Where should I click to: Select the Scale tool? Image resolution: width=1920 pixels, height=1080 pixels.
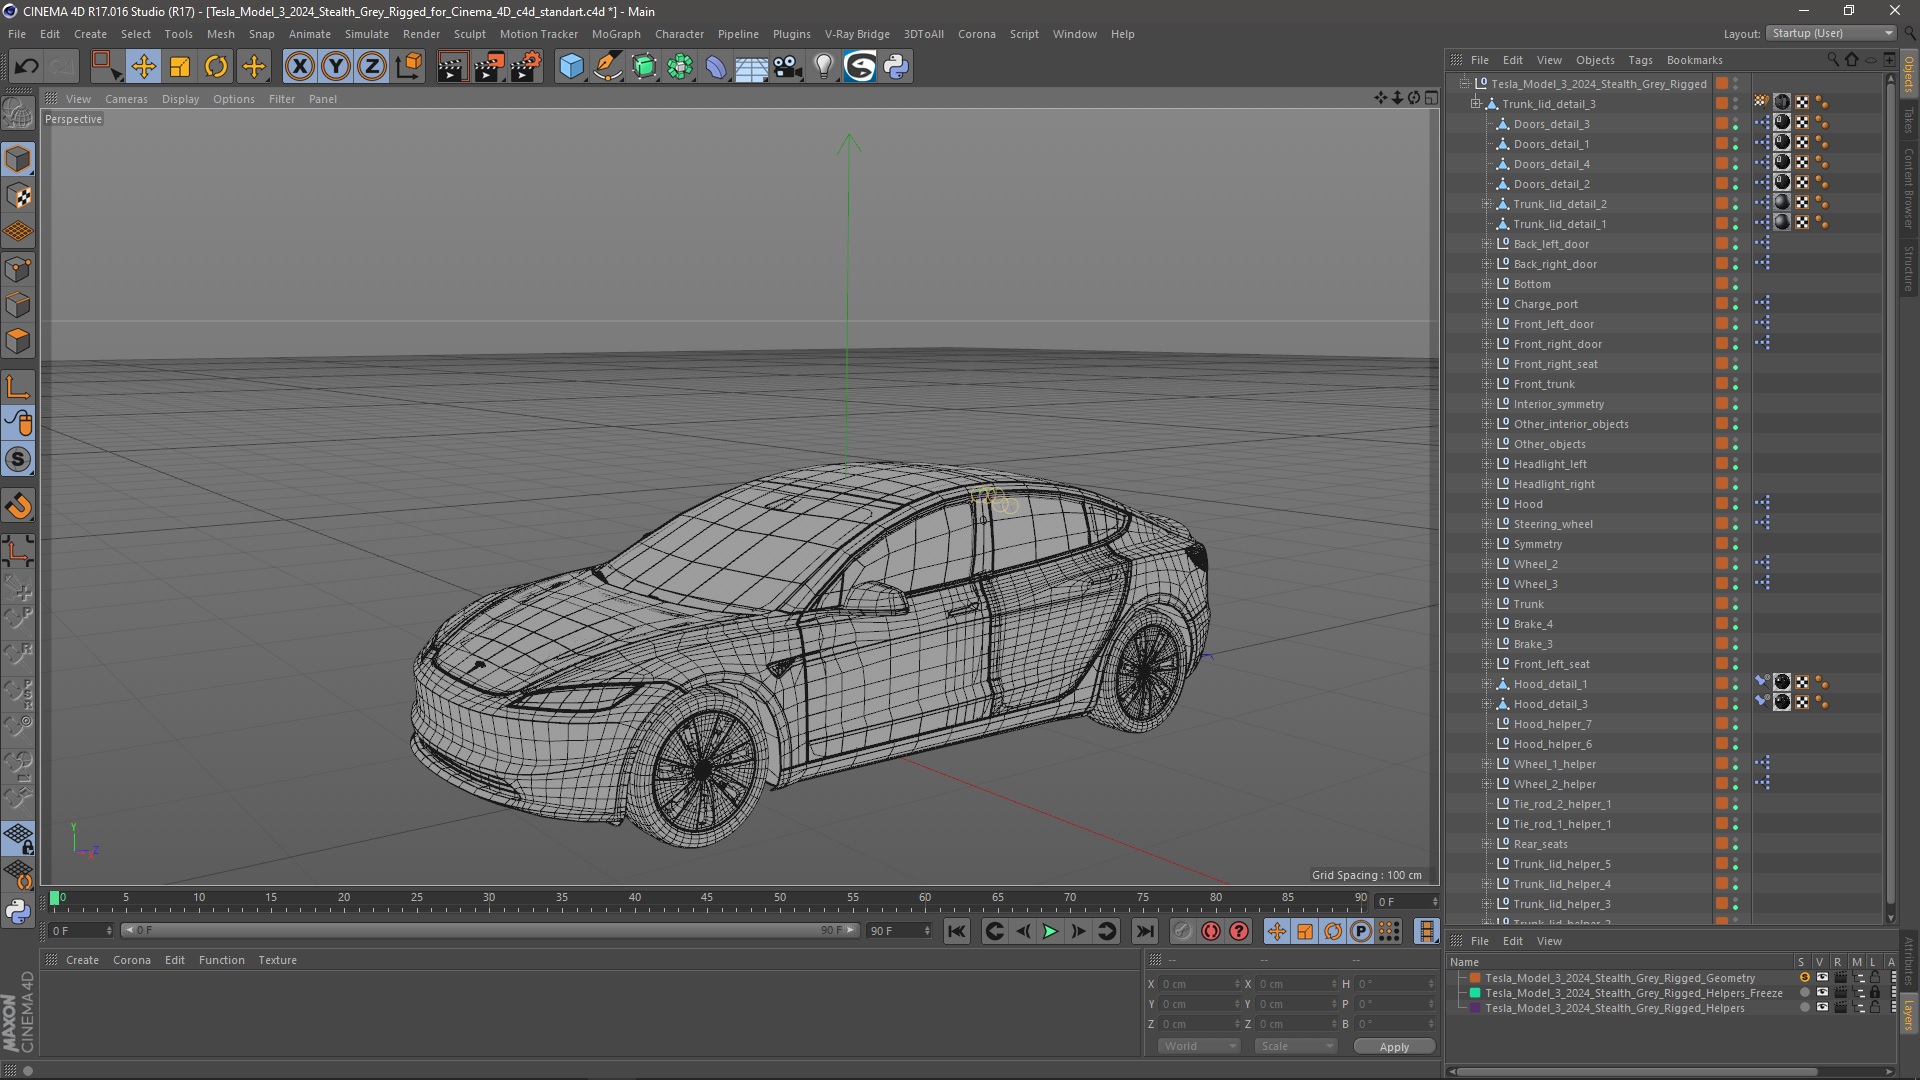click(x=180, y=67)
